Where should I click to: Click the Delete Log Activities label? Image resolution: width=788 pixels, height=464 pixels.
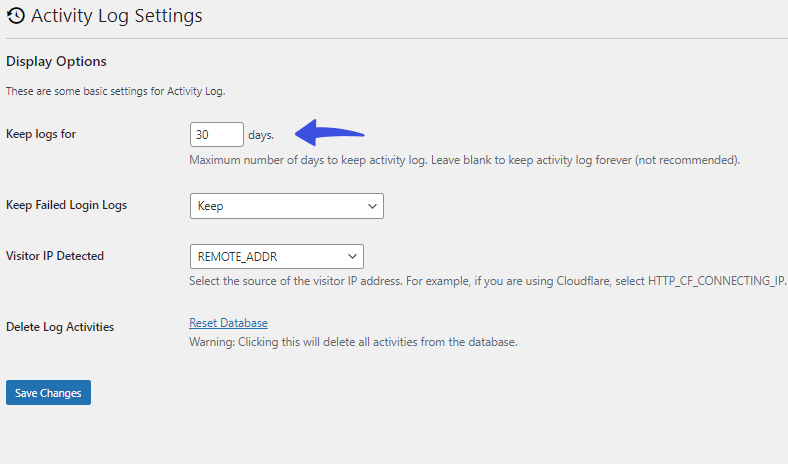tap(60, 327)
